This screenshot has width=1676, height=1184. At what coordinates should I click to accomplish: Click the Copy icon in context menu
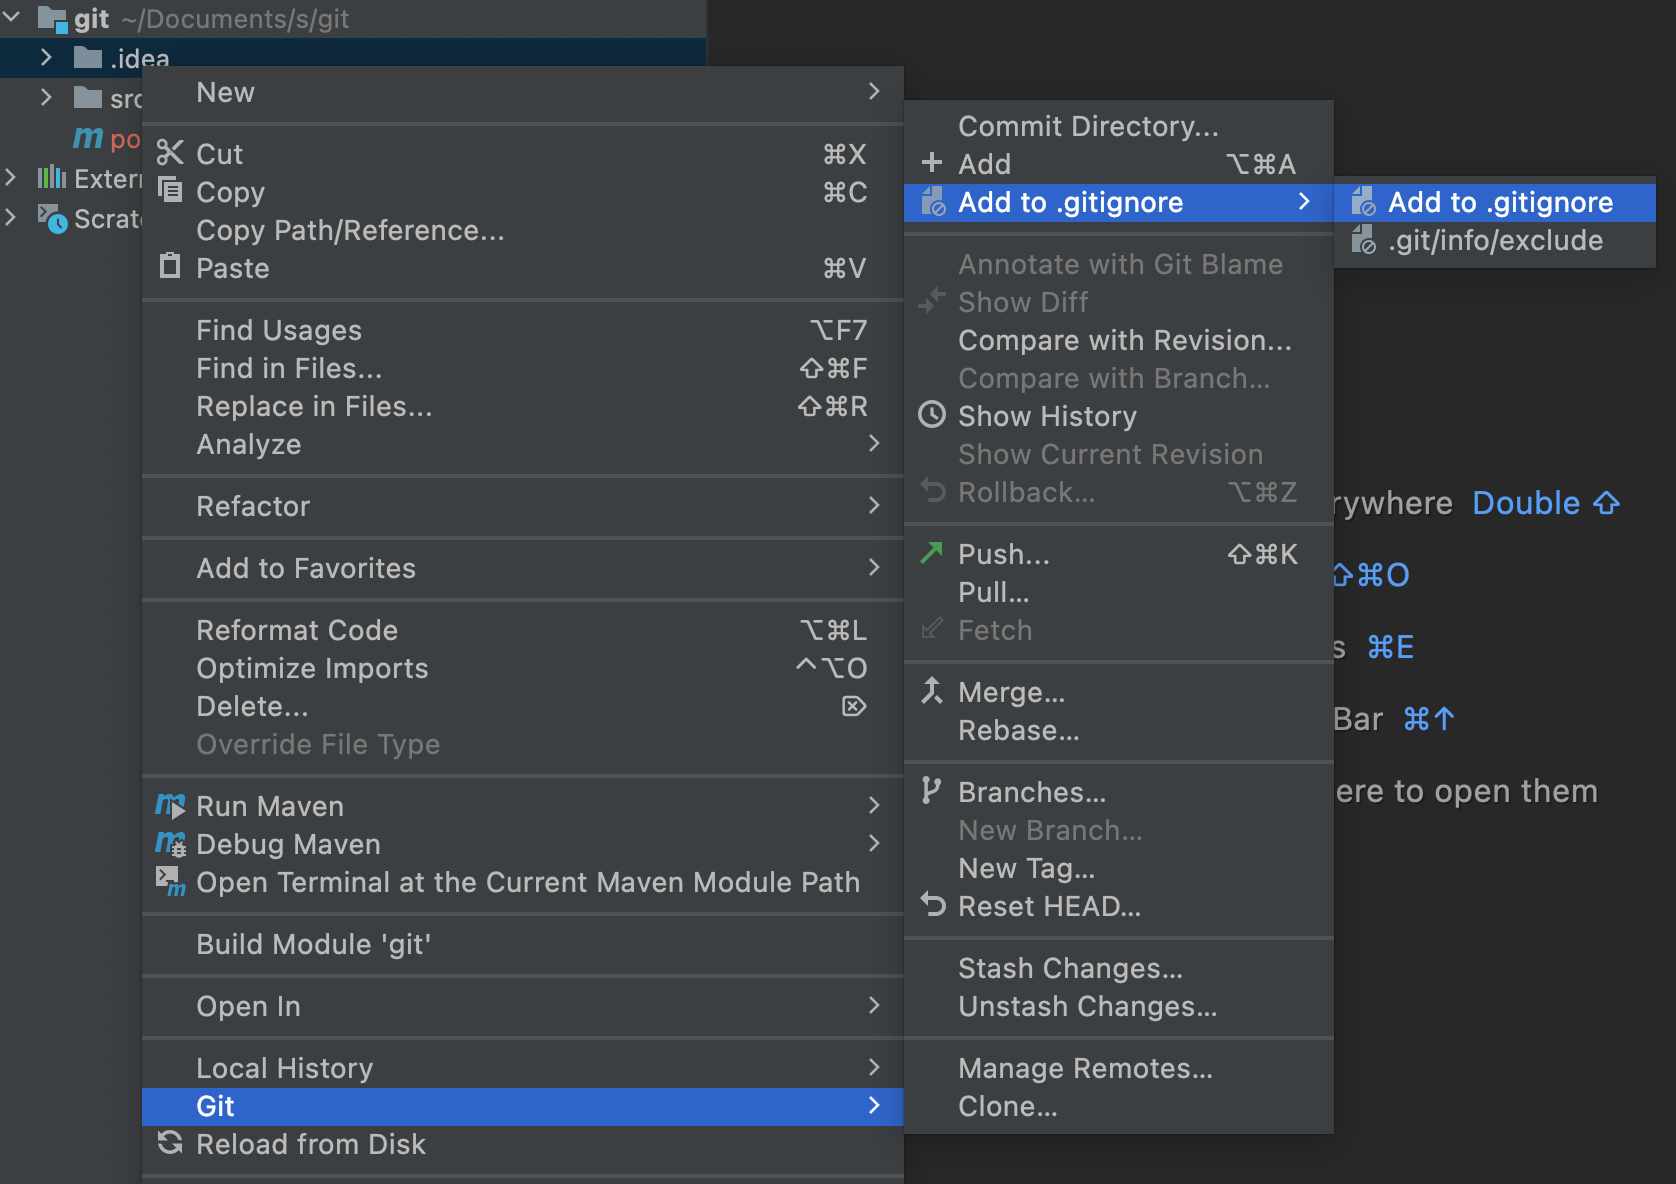tap(170, 190)
